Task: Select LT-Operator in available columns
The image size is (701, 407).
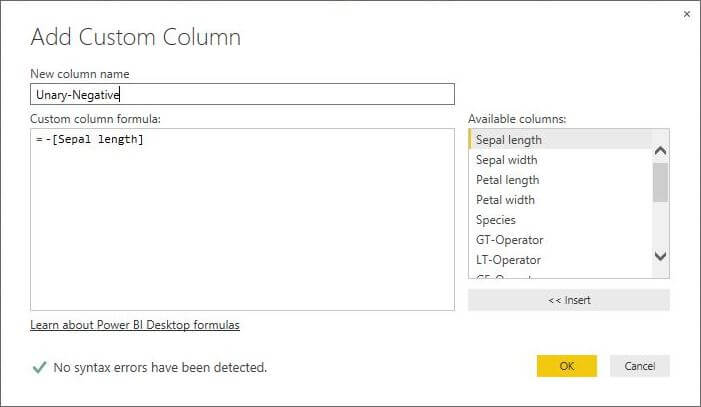Action: pyautogui.click(x=560, y=260)
